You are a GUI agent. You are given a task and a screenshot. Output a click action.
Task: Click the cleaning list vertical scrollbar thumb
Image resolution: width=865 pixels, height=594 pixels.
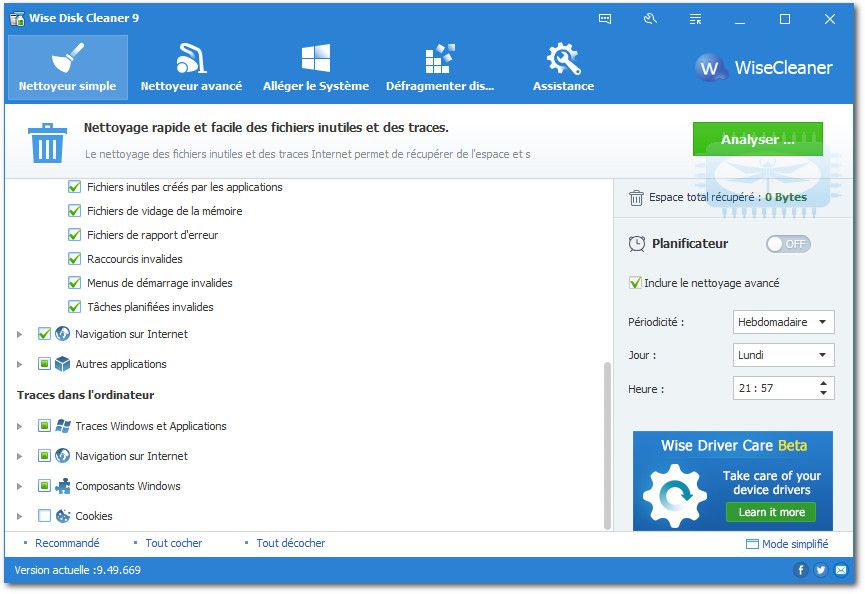click(607, 446)
